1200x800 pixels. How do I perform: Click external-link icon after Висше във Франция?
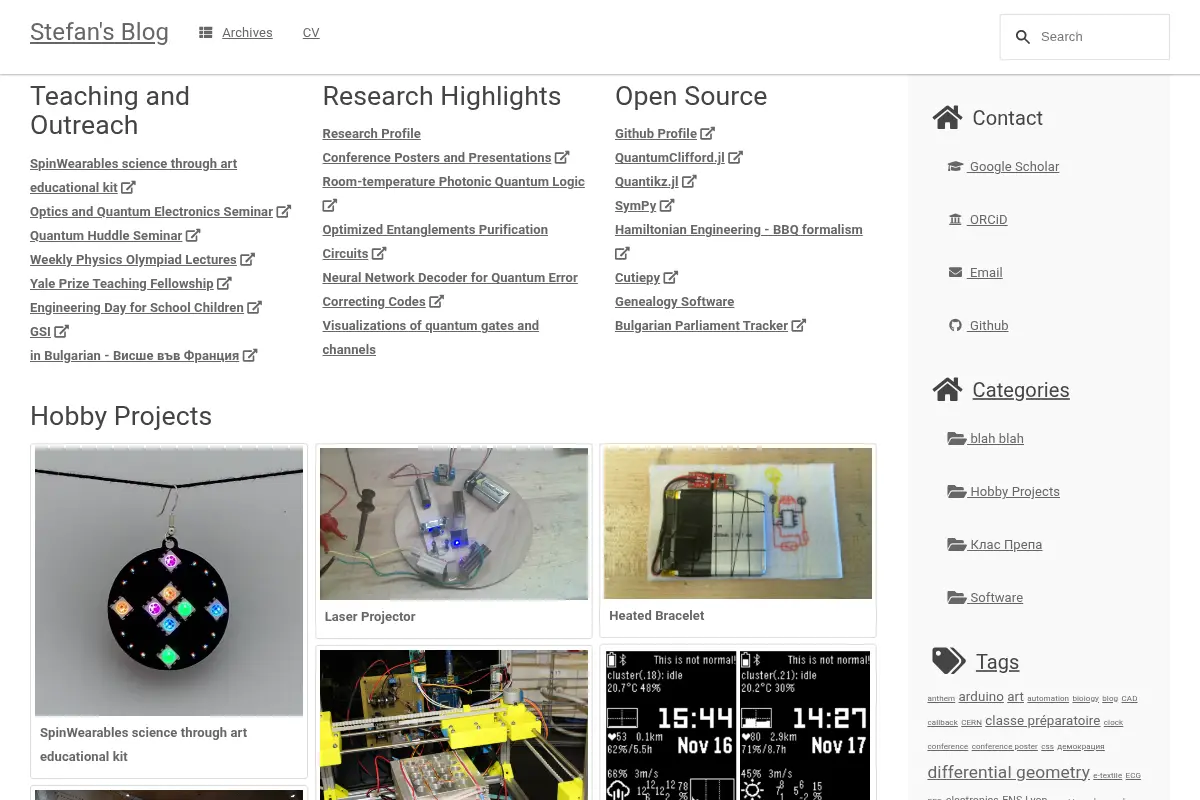(250, 355)
